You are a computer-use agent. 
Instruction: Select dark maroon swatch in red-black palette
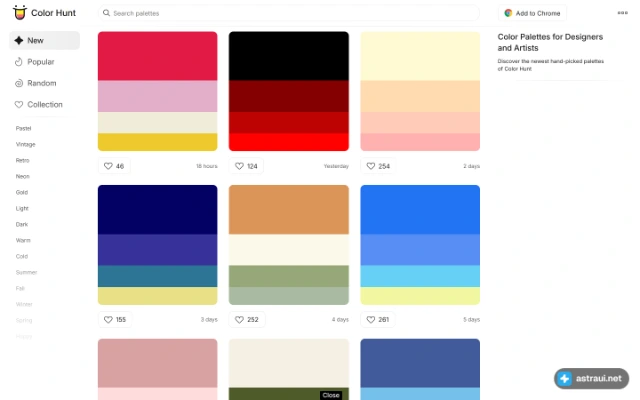pyautogui.click(x=289, y=96)
